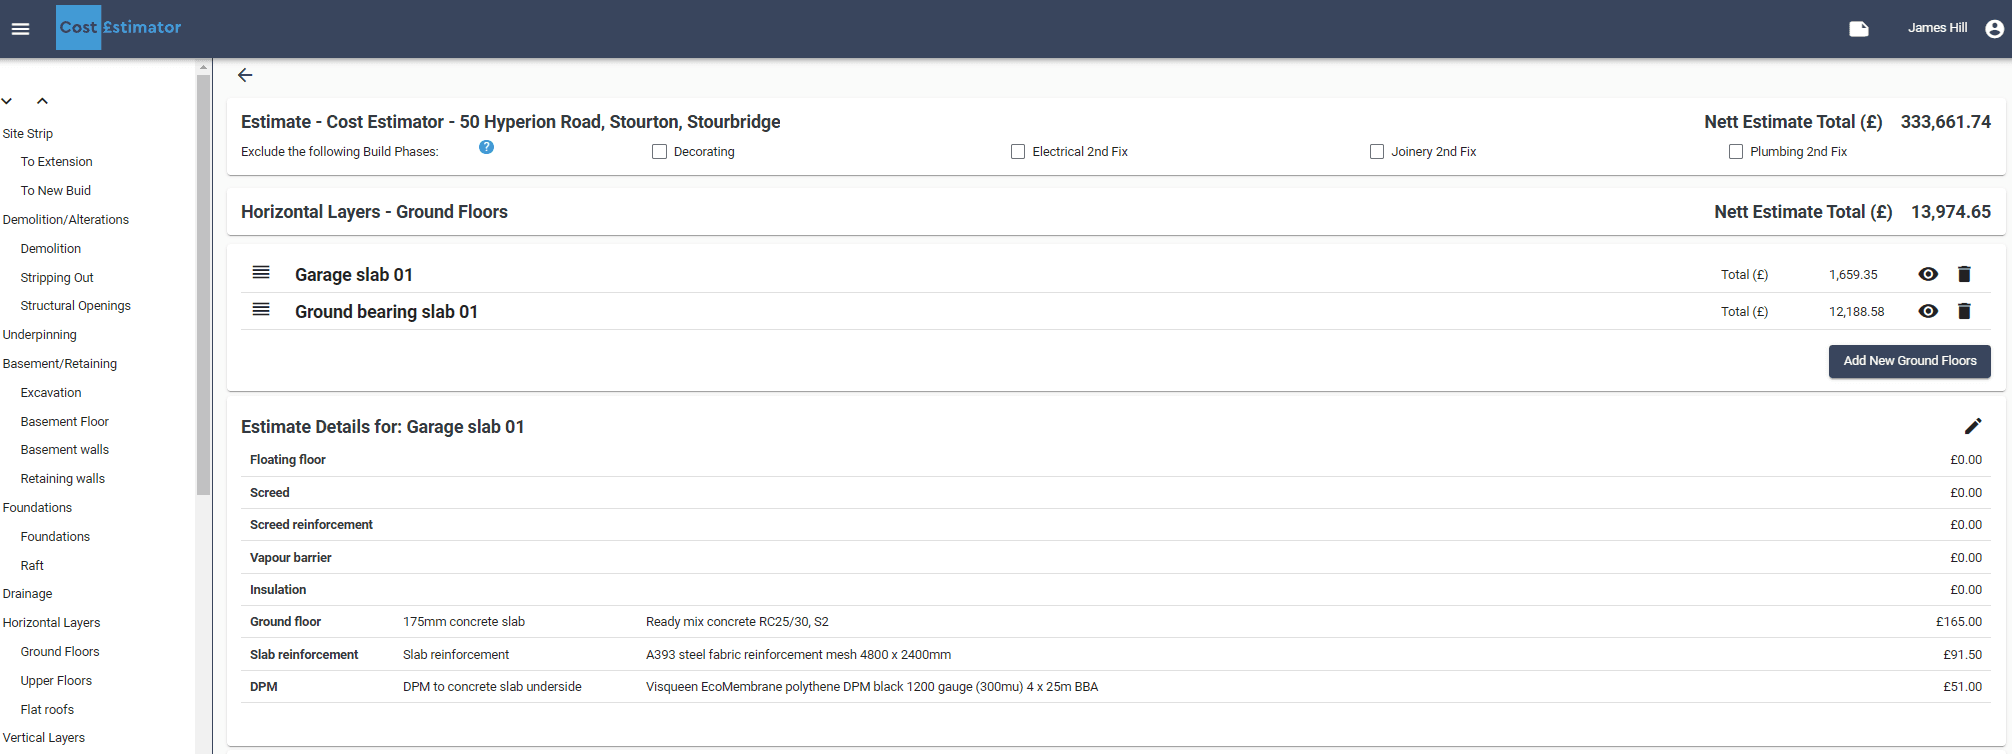Open Basement walls sidebar item
2012x754 pixels.
click(x=65, y=450)
